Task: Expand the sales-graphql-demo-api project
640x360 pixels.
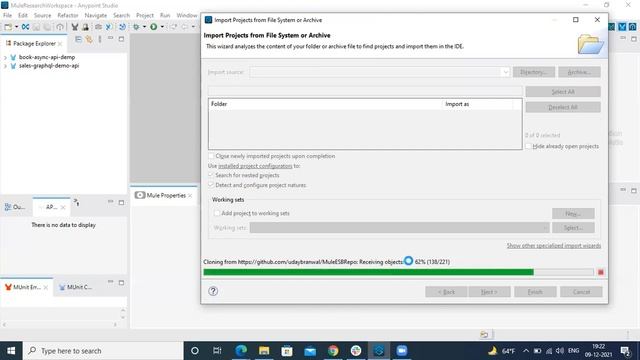Action: pos(5,66)
